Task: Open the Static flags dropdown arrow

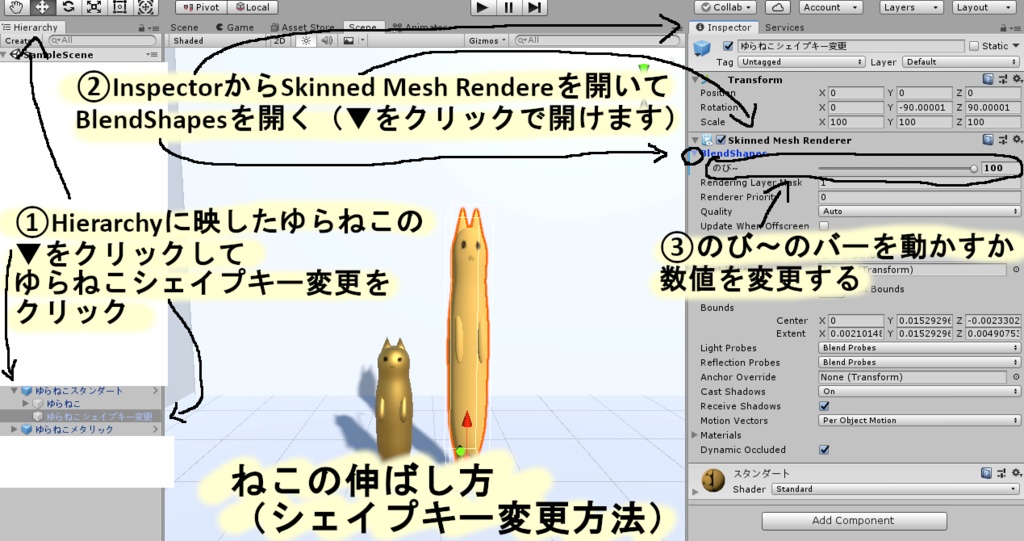Action: tap(1016, 46)
